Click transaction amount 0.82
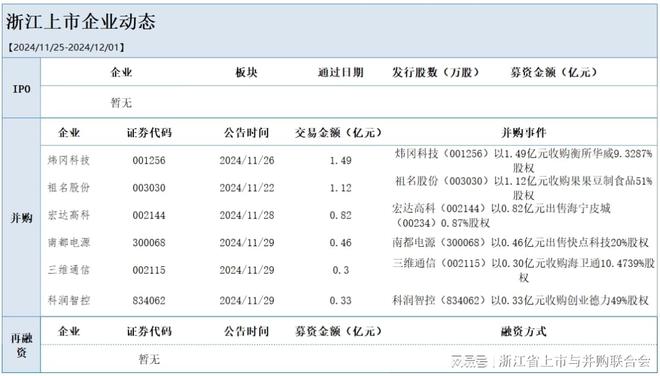The height and width of the screenshot is (376, 660). click(341, 215)
